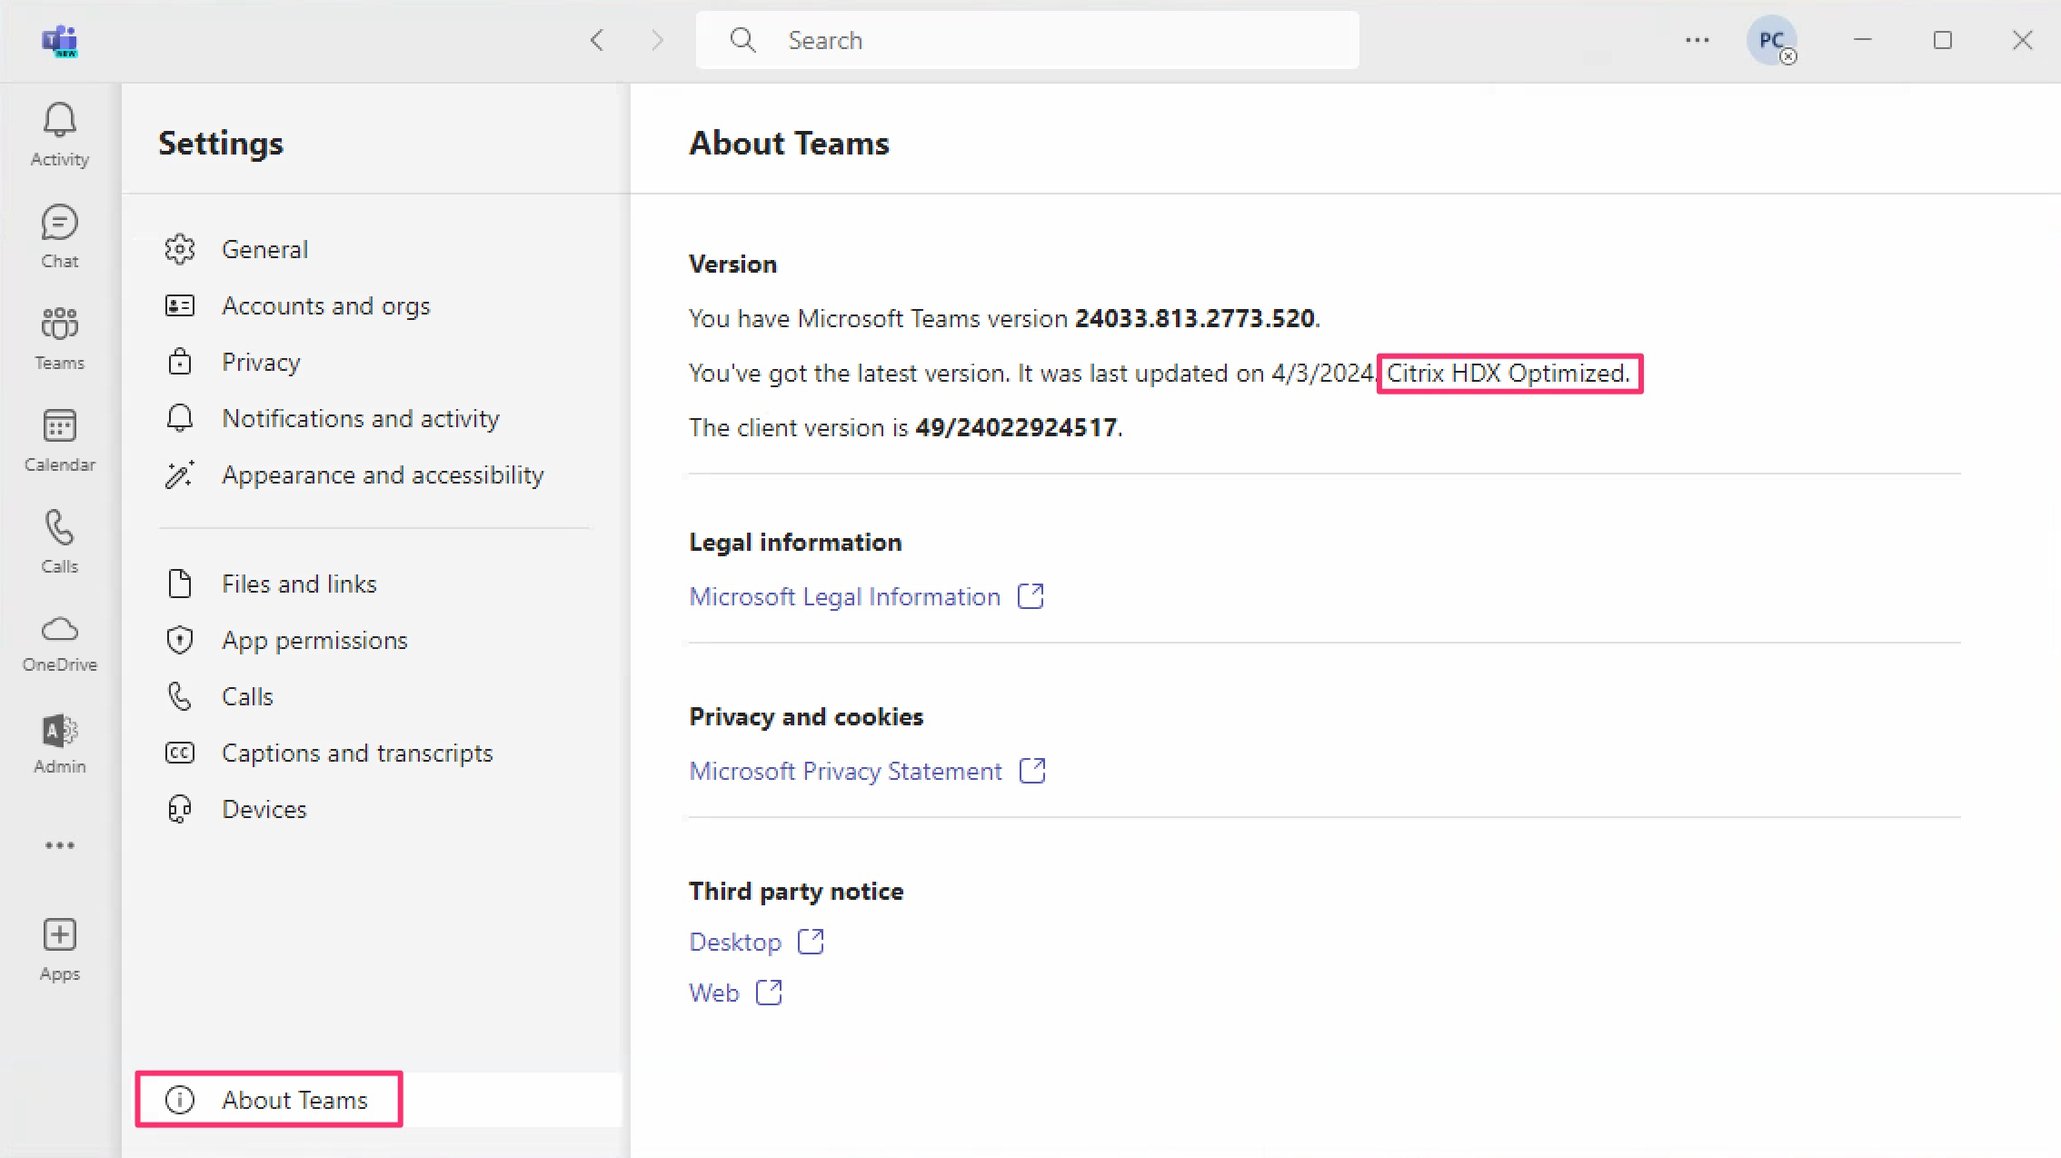2061x1158 pixels.
Task: Click the PC profile avatar
Action: coord(1773,40)
